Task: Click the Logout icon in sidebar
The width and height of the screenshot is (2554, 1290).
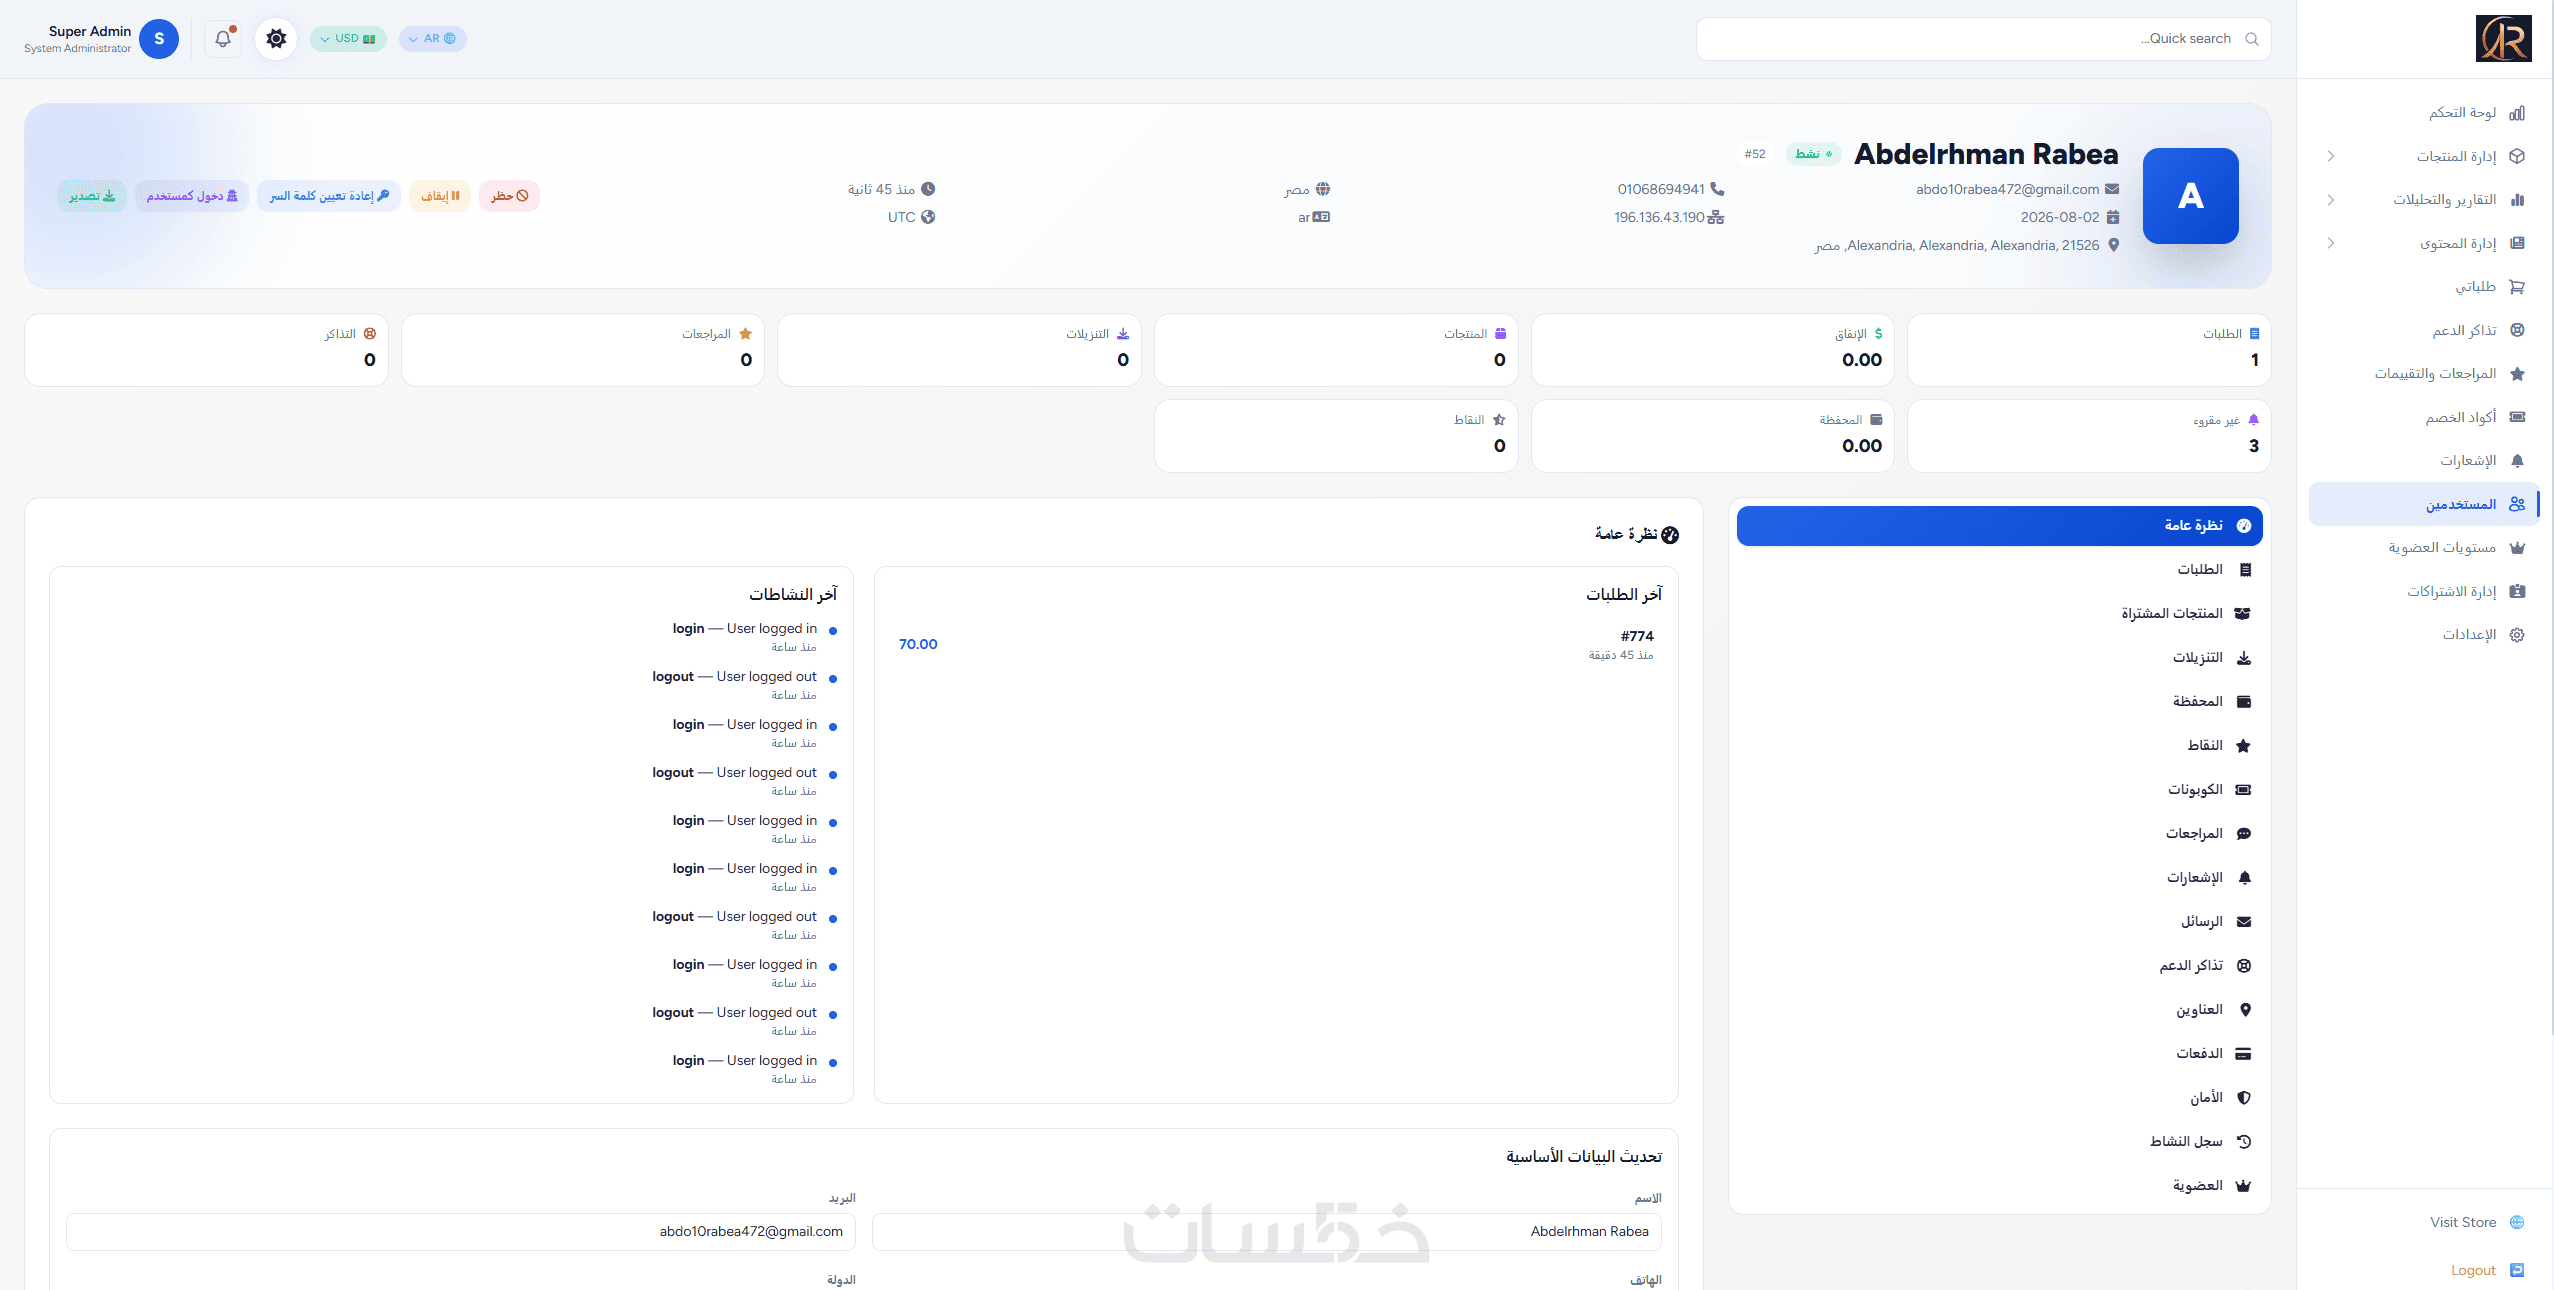Action: click(x=2517, y=1270)
